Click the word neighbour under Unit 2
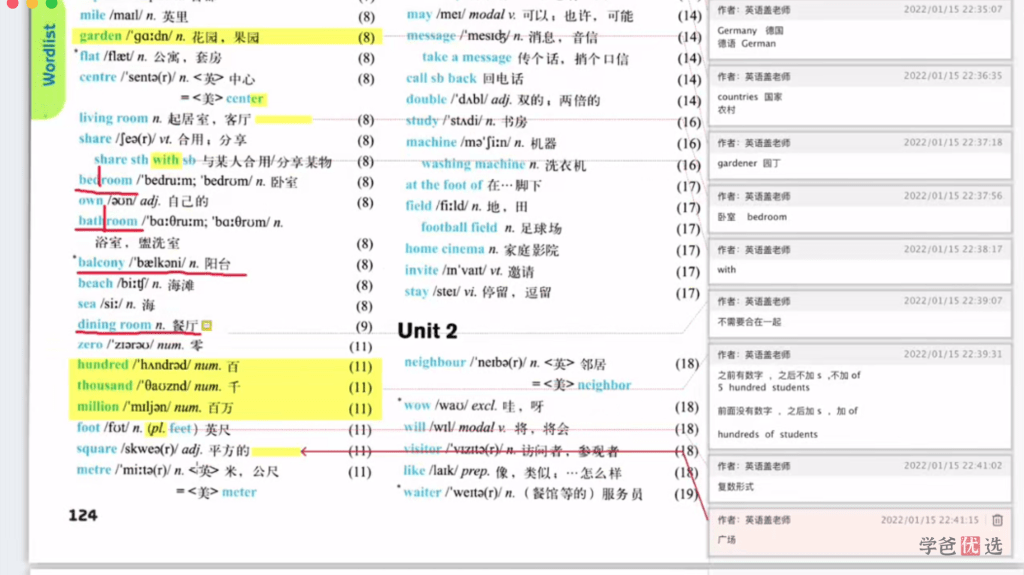This screenshot has width=1024, height=575. pos(435,363)
